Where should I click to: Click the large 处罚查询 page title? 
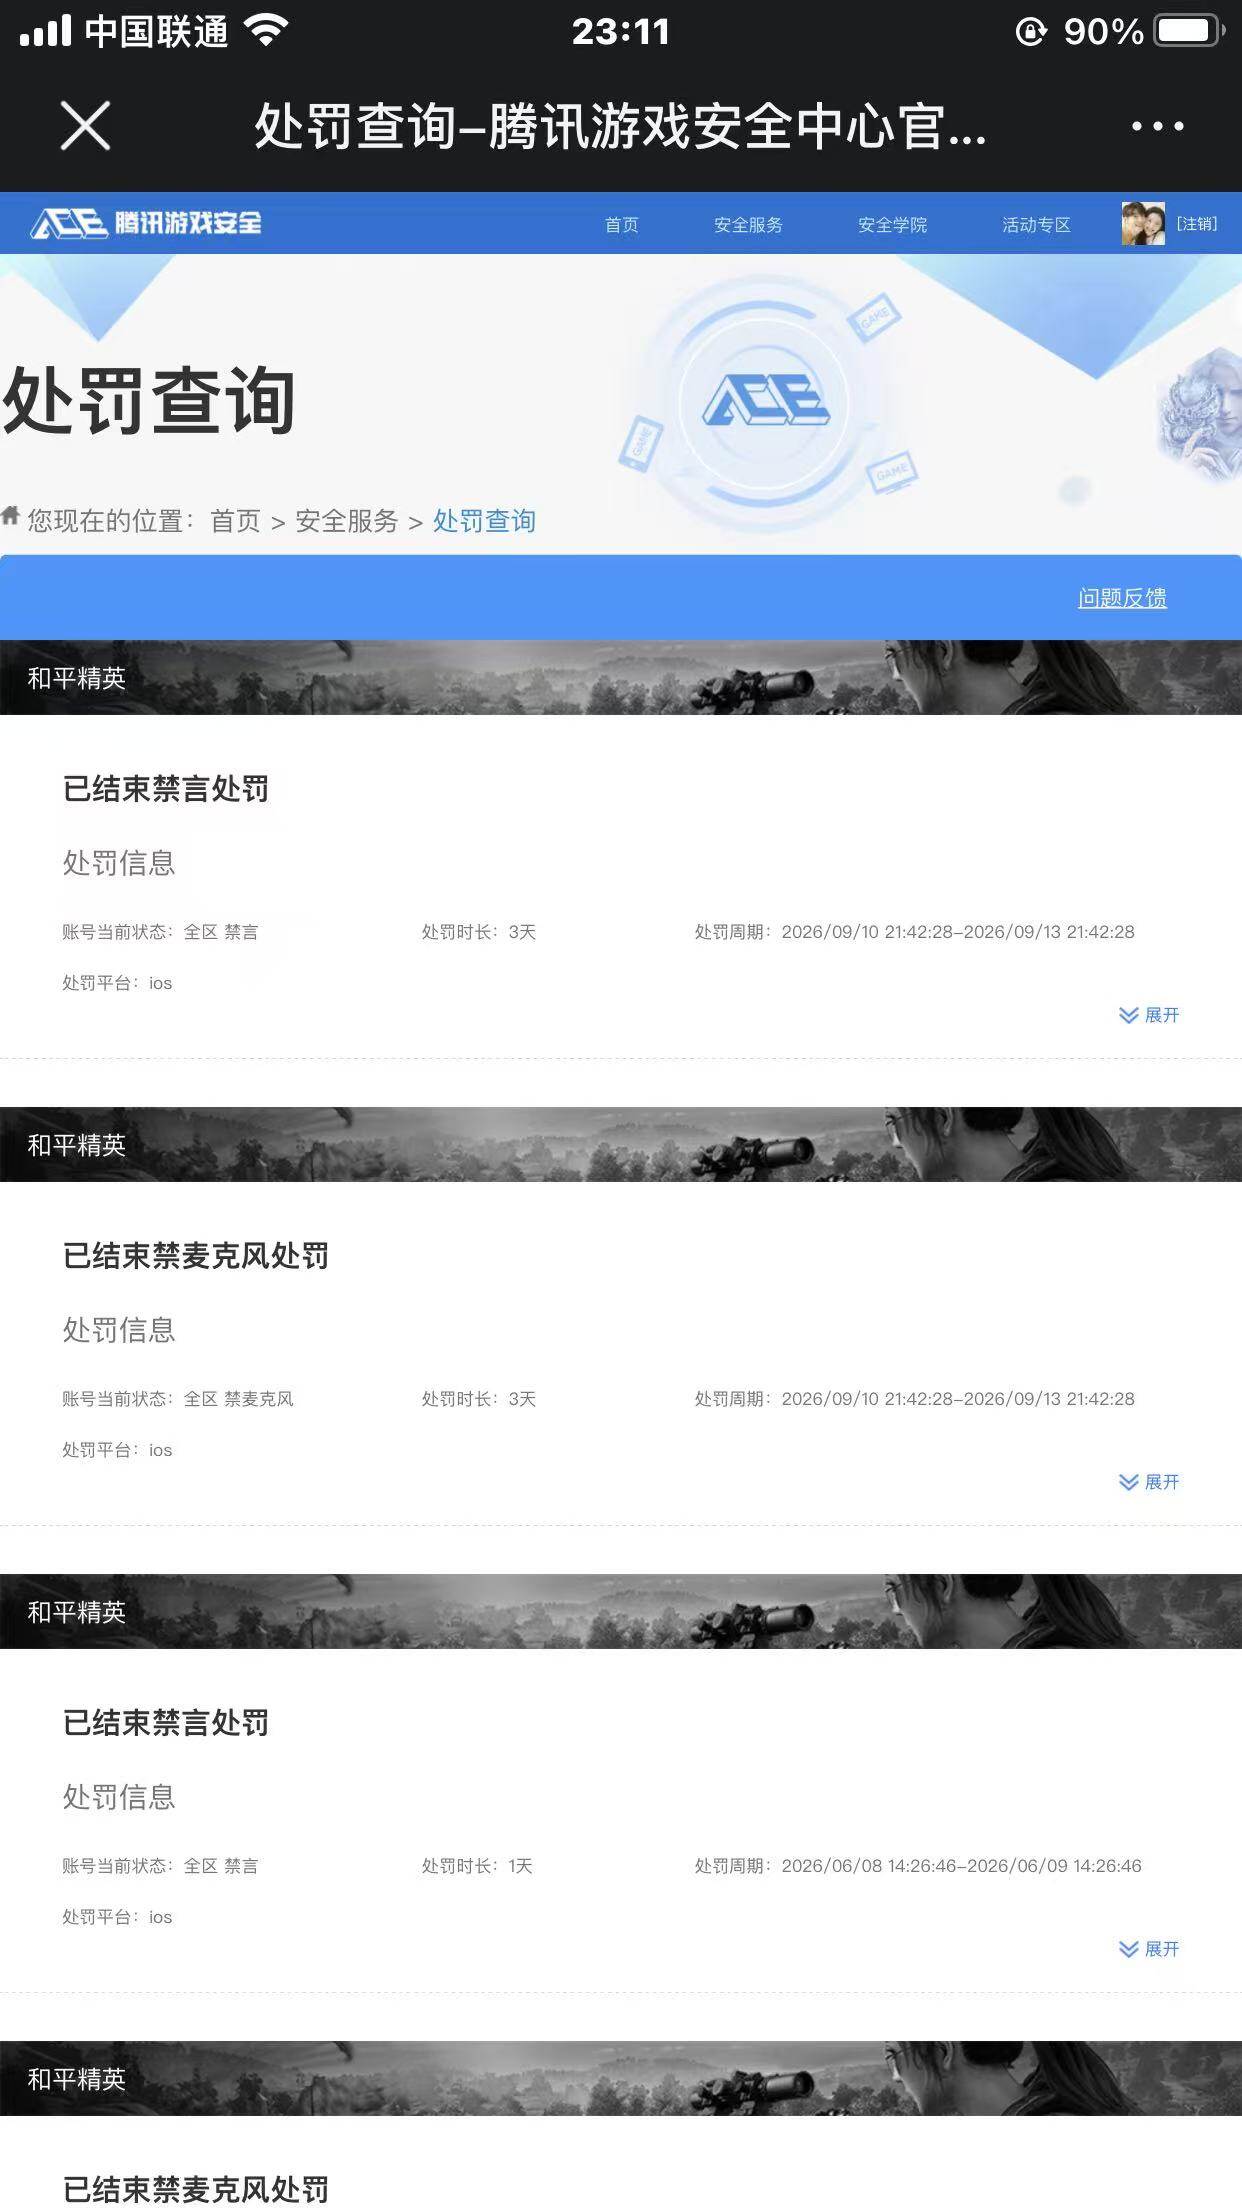coord(148,400)
